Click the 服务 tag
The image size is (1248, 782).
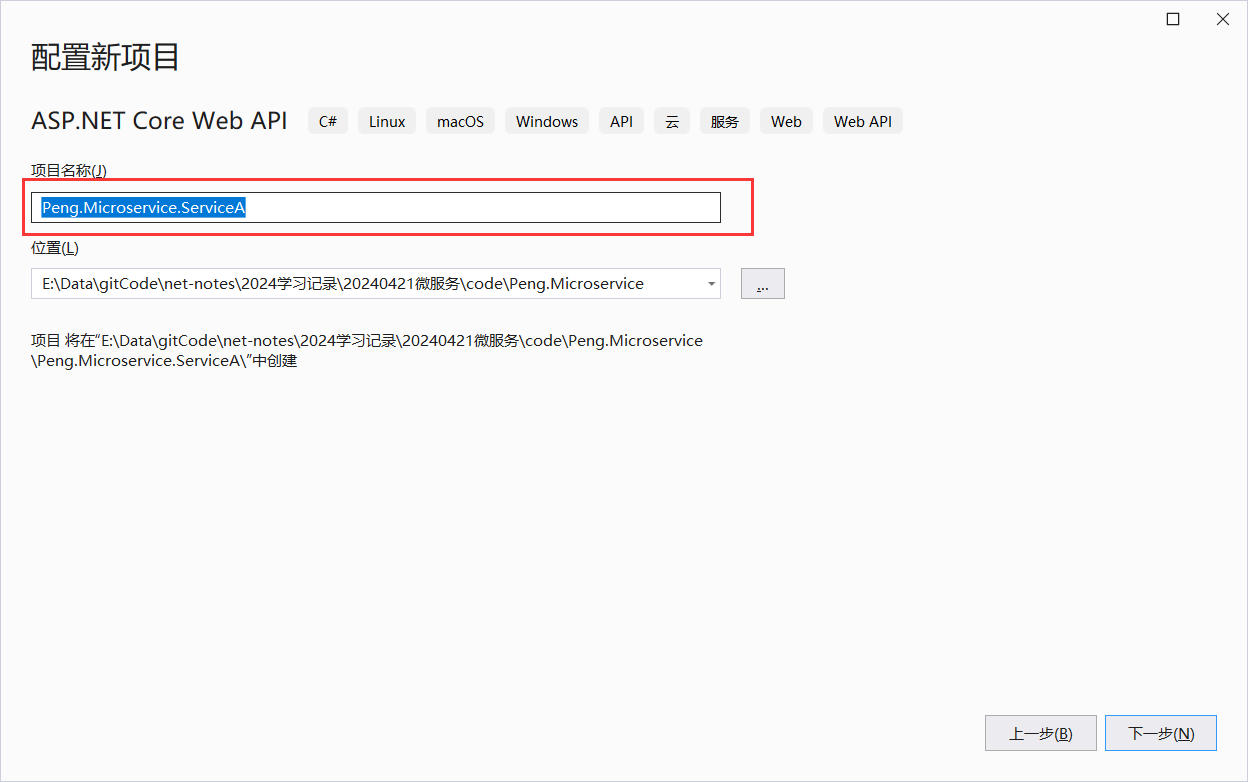click(x=725, y=121)
